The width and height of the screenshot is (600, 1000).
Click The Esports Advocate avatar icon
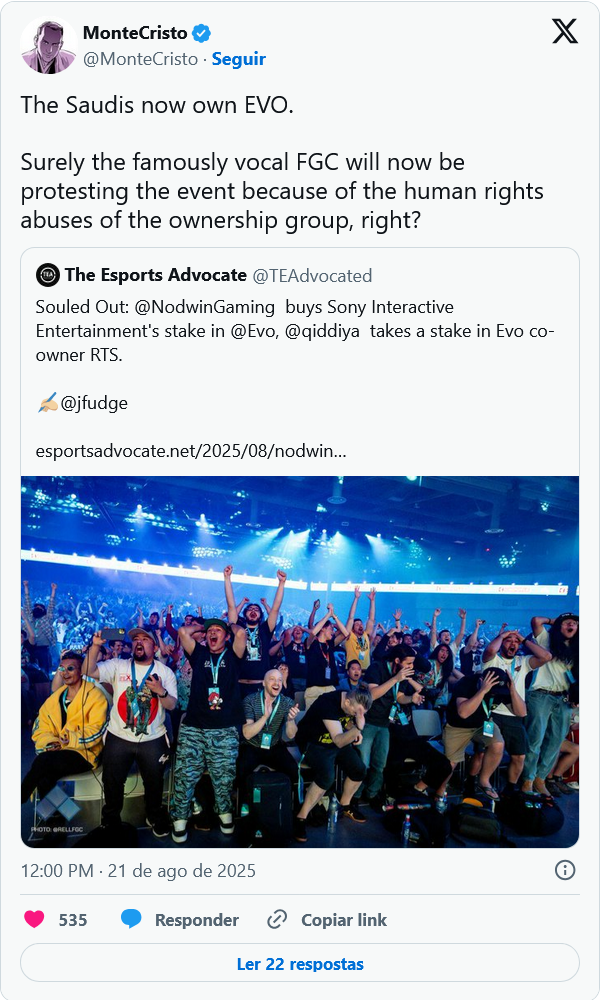point(47,275)
